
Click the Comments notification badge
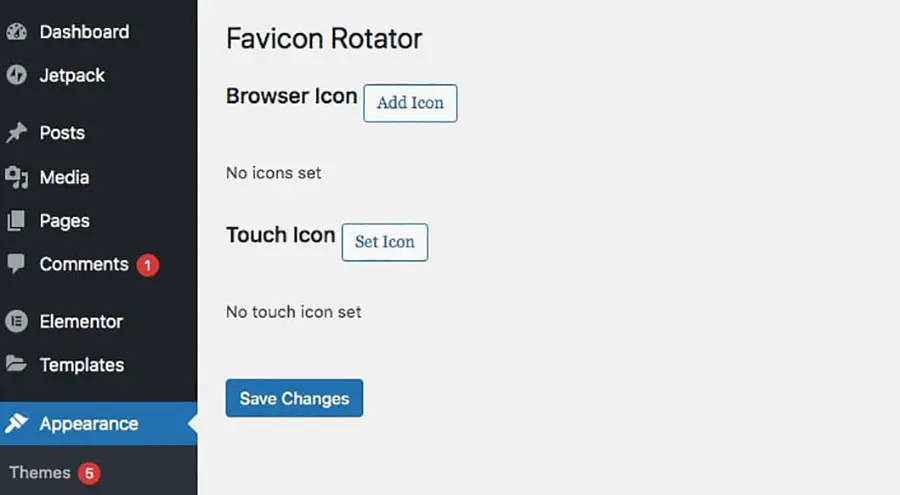148,265
